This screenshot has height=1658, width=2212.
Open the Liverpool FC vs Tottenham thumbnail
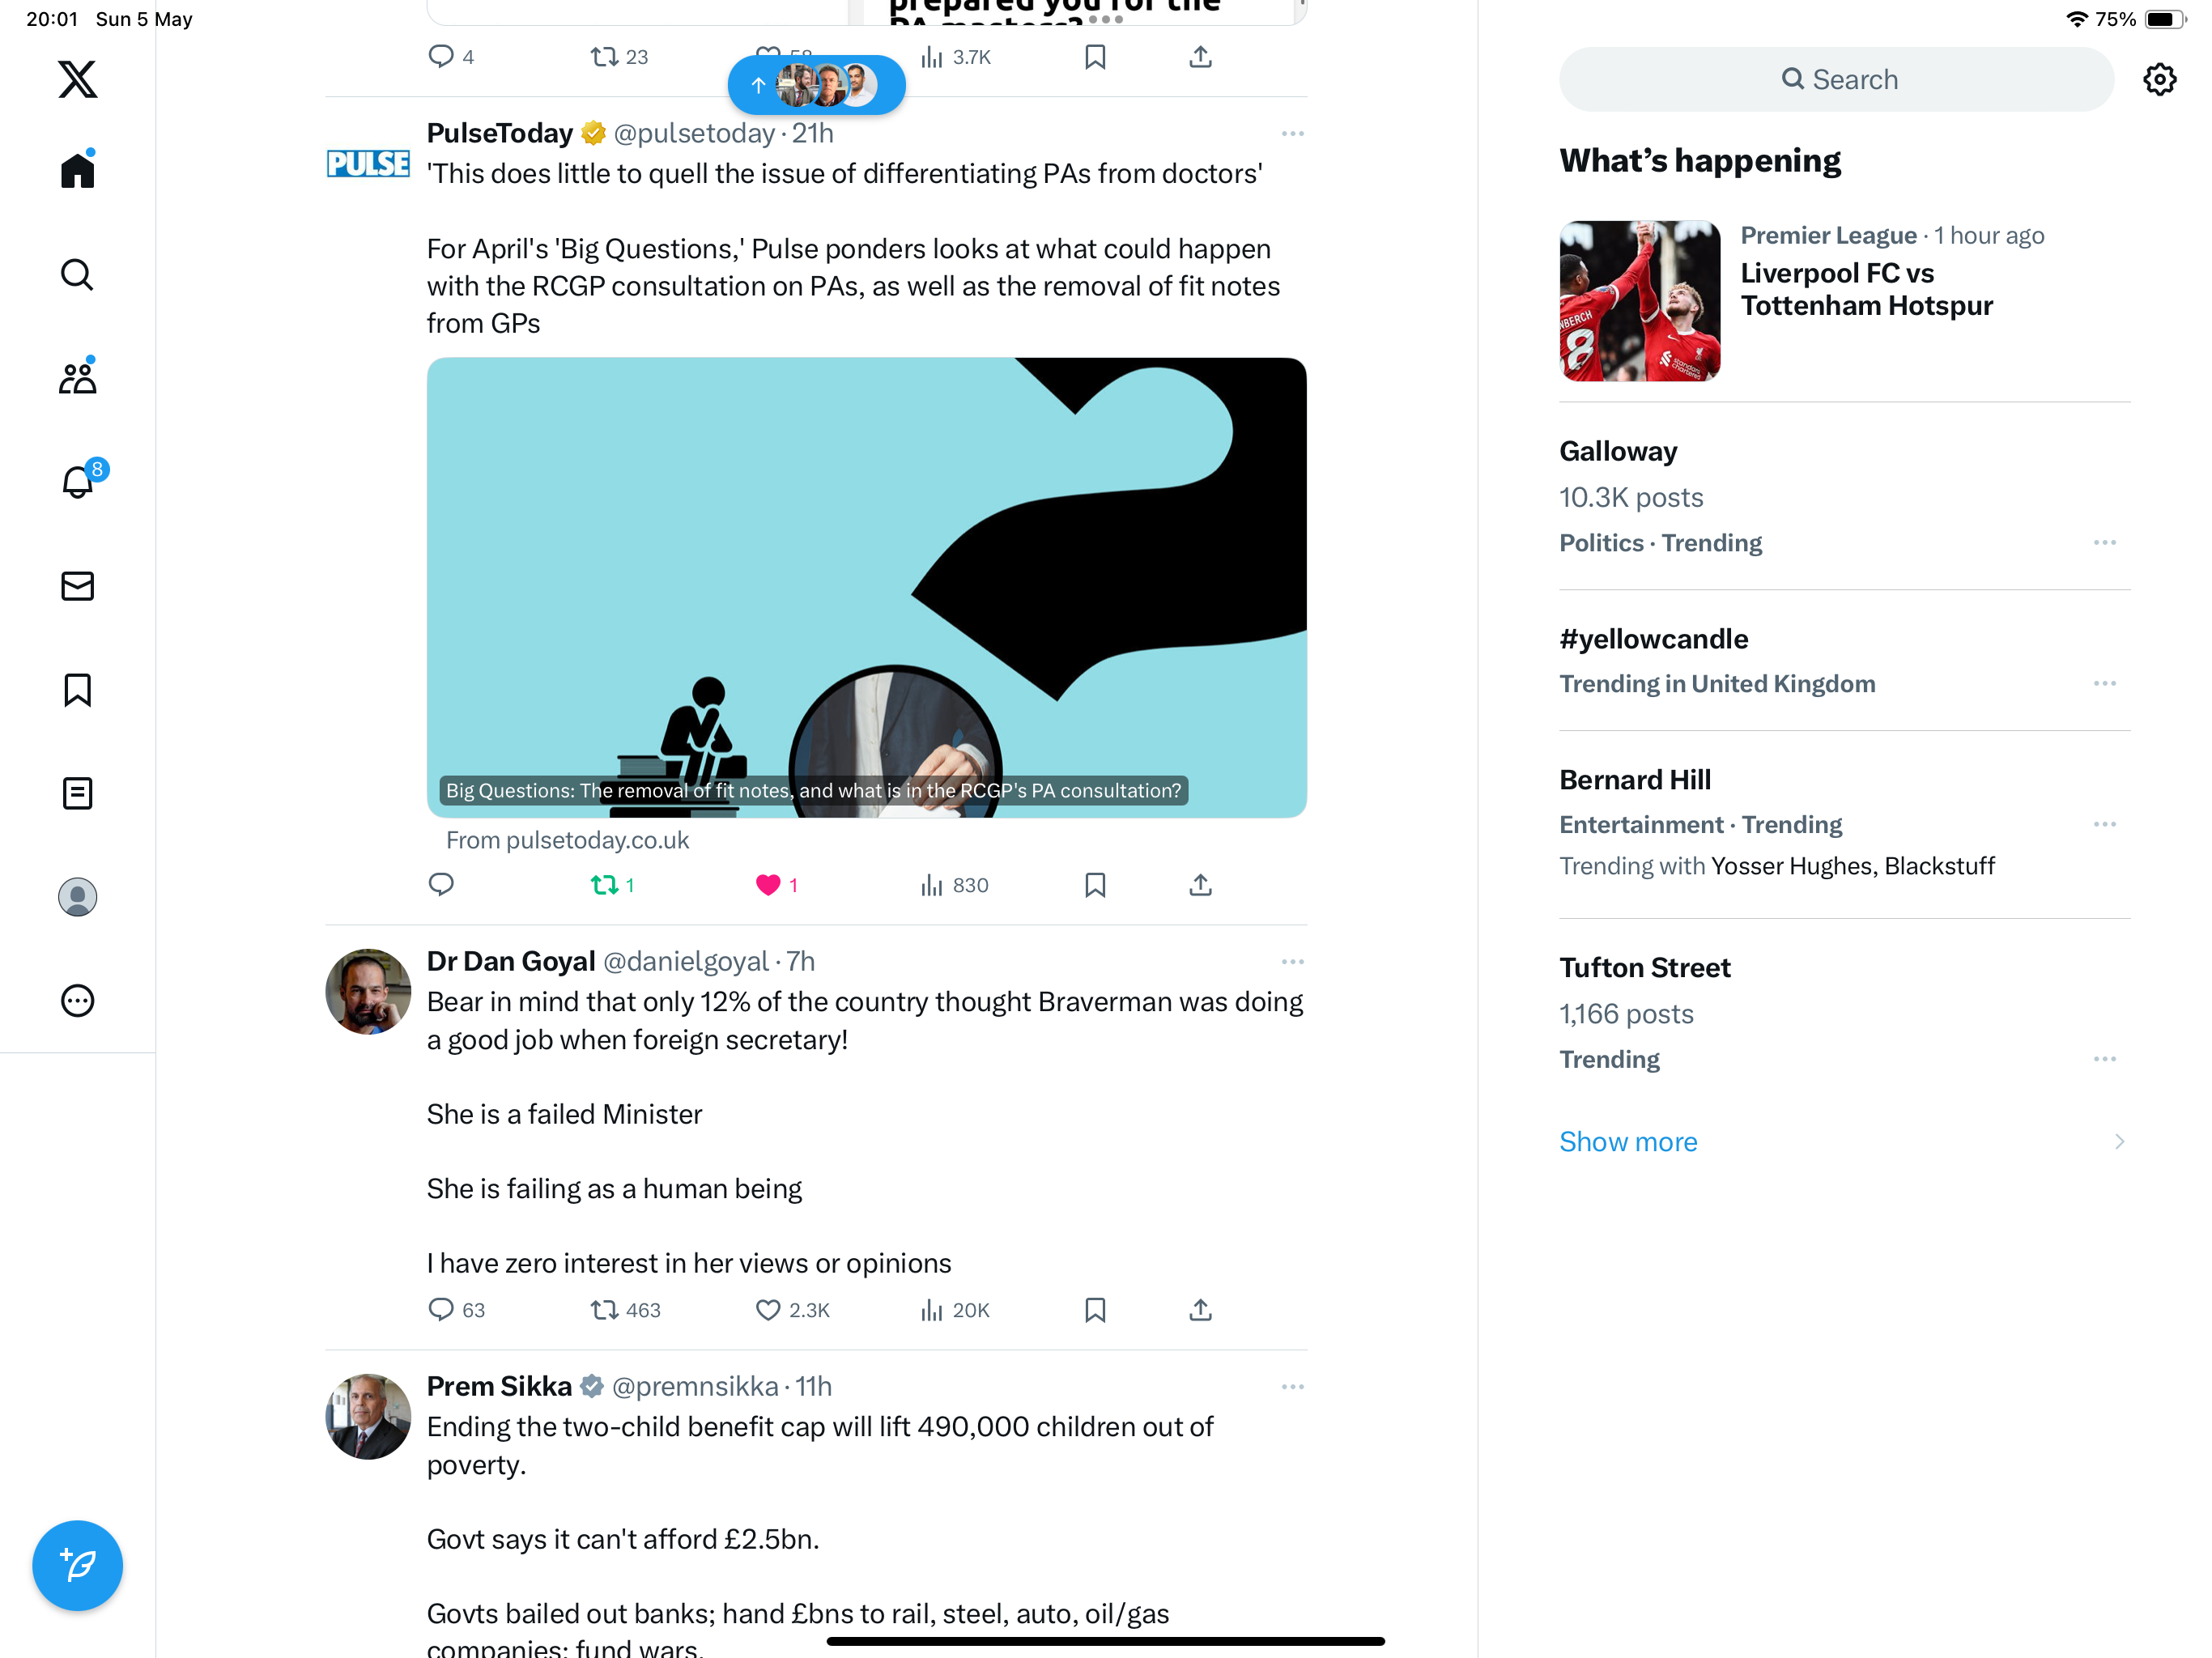coord(1640,300)
